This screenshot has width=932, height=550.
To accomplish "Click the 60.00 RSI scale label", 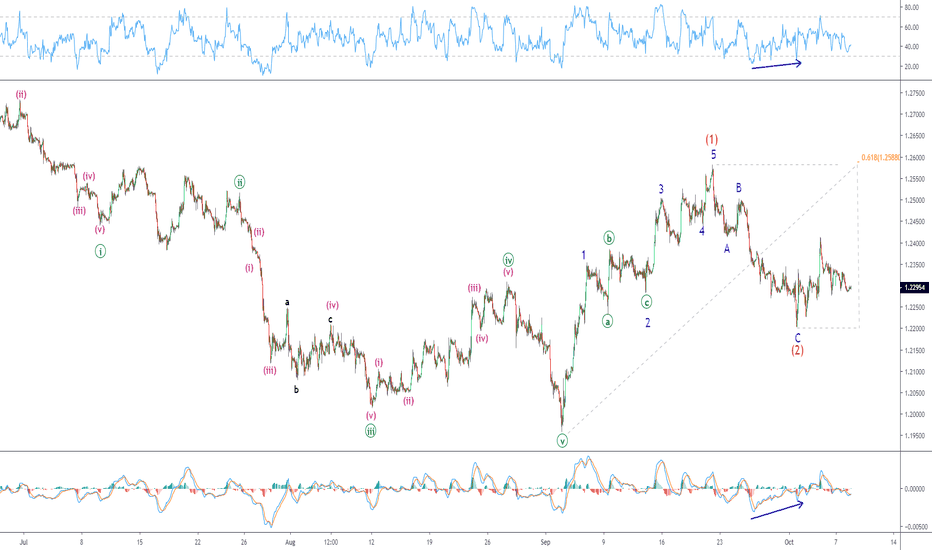I will [912, 27].
